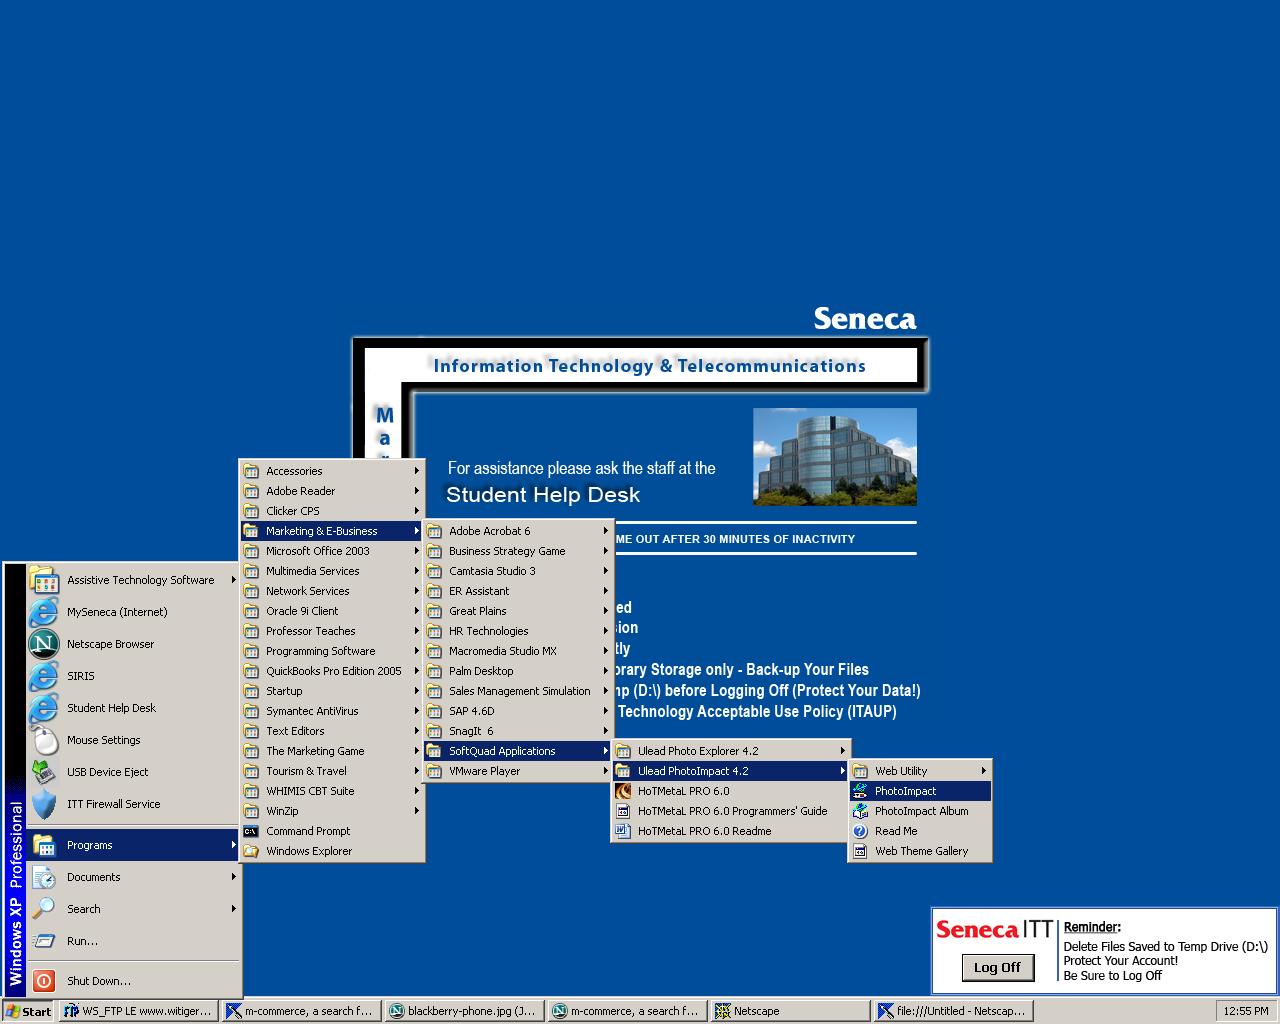
Task: Launch HoTMetaL PRO 6.0
Action: [731, 791]
